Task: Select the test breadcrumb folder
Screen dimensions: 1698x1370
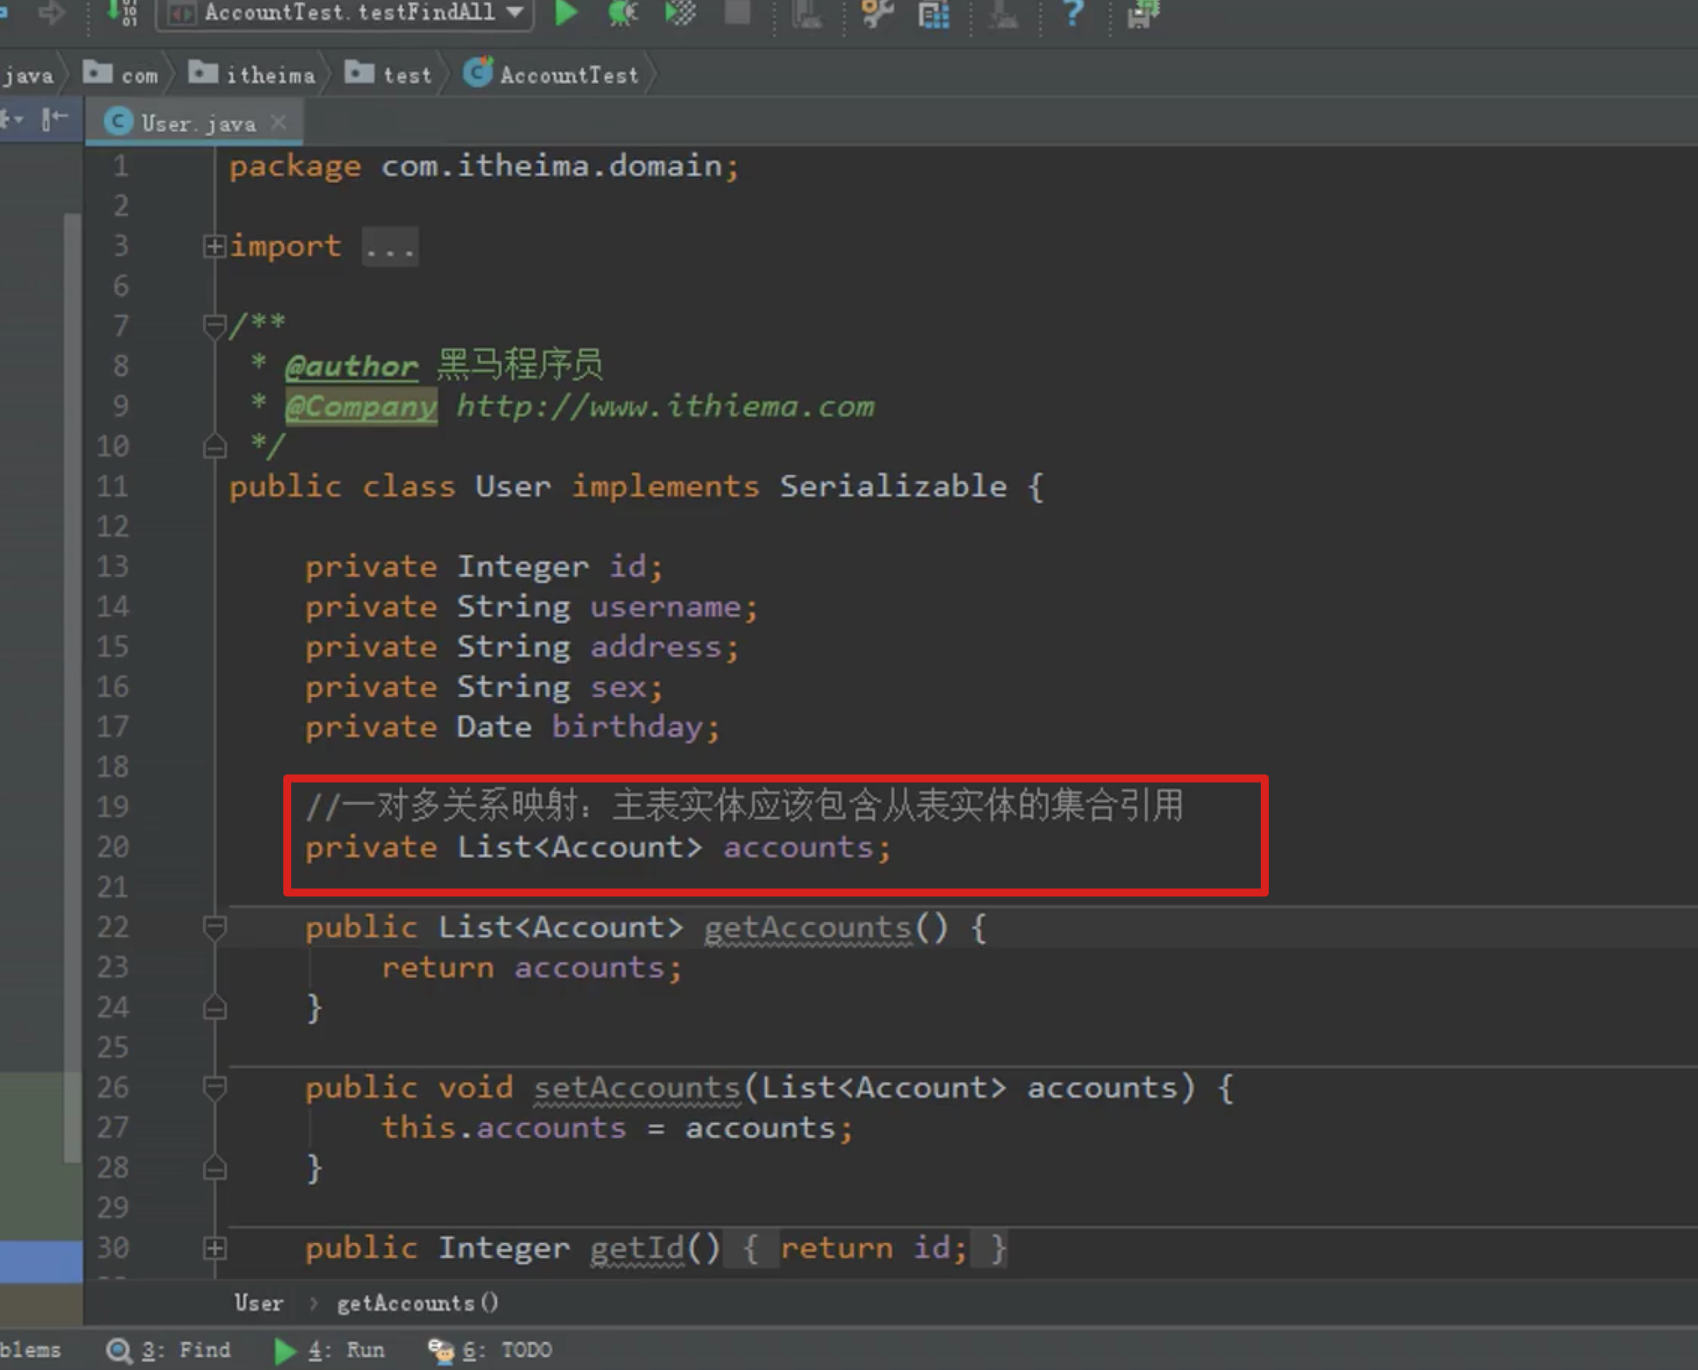Action: coord(388,75)
